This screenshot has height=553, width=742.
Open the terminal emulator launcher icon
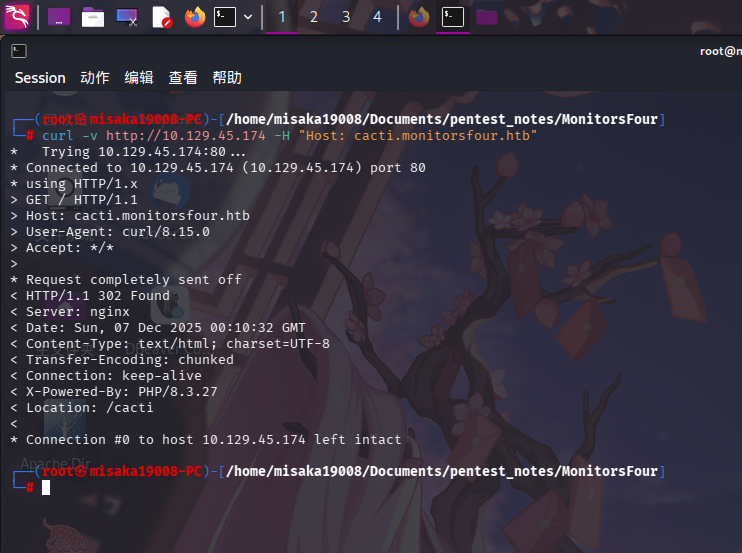click(x=225, y=17)
